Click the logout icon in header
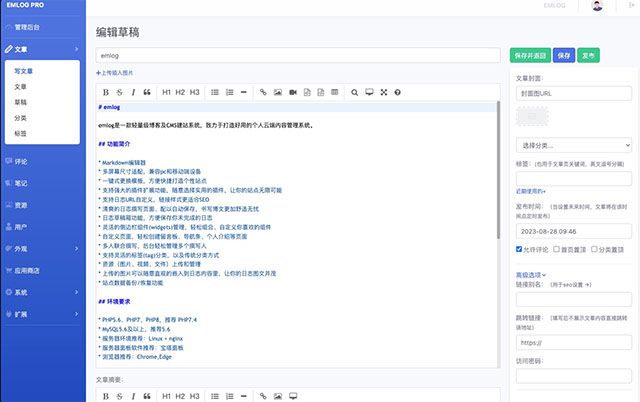Screen dimensions: 640x402 coord(631,5)
